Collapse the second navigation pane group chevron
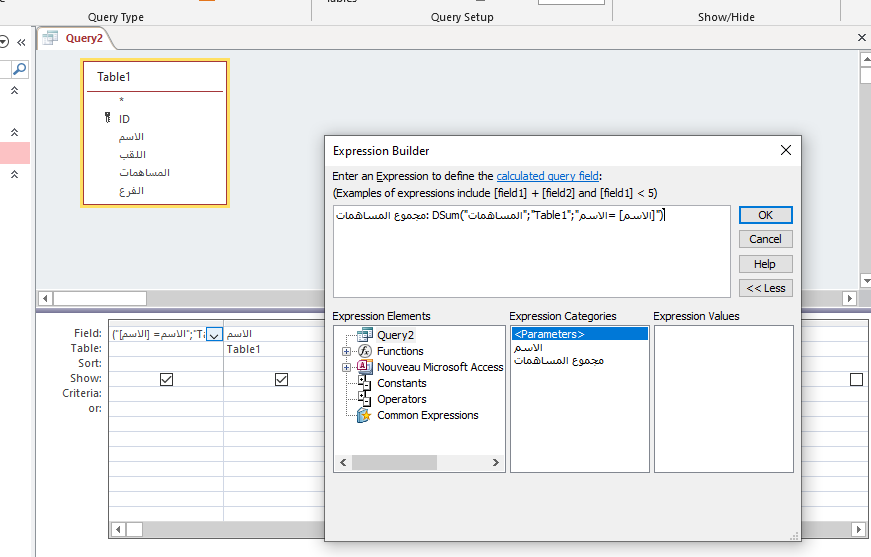Screen dimensions: 871x557 tap(14, 132)
